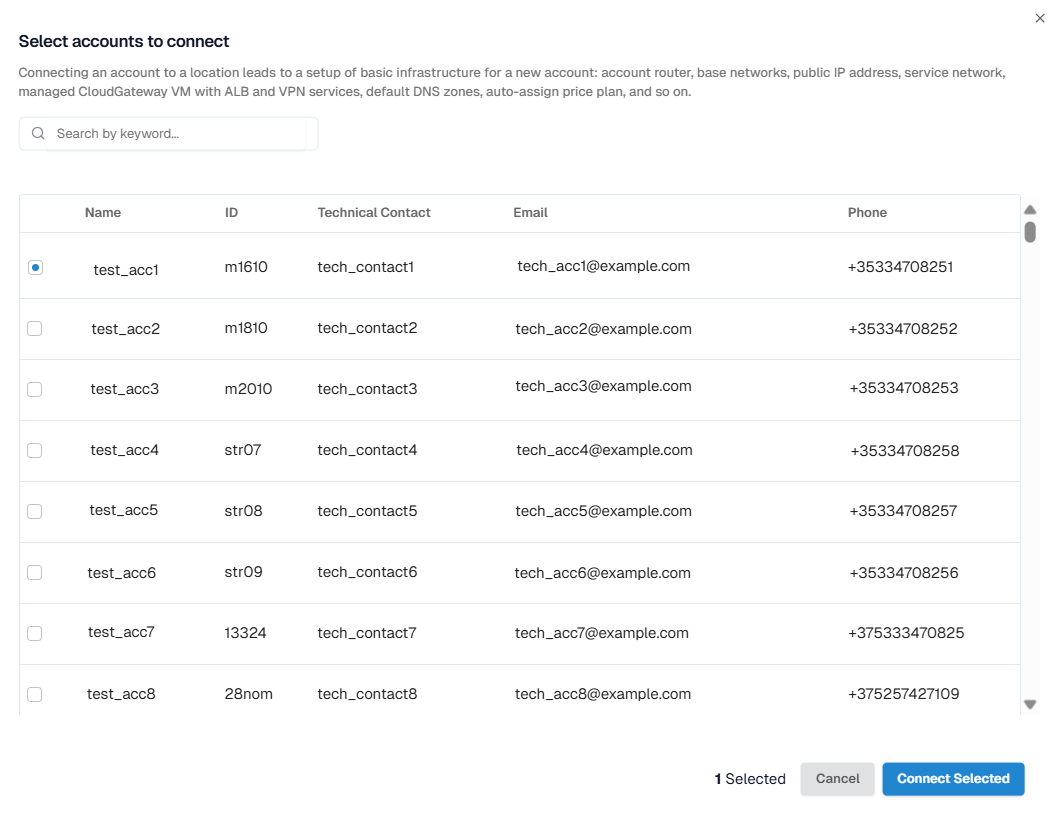Click the vertical scrollbar thumb
The height and width of the screenshot is (822, 1054).
(1030, 232)
